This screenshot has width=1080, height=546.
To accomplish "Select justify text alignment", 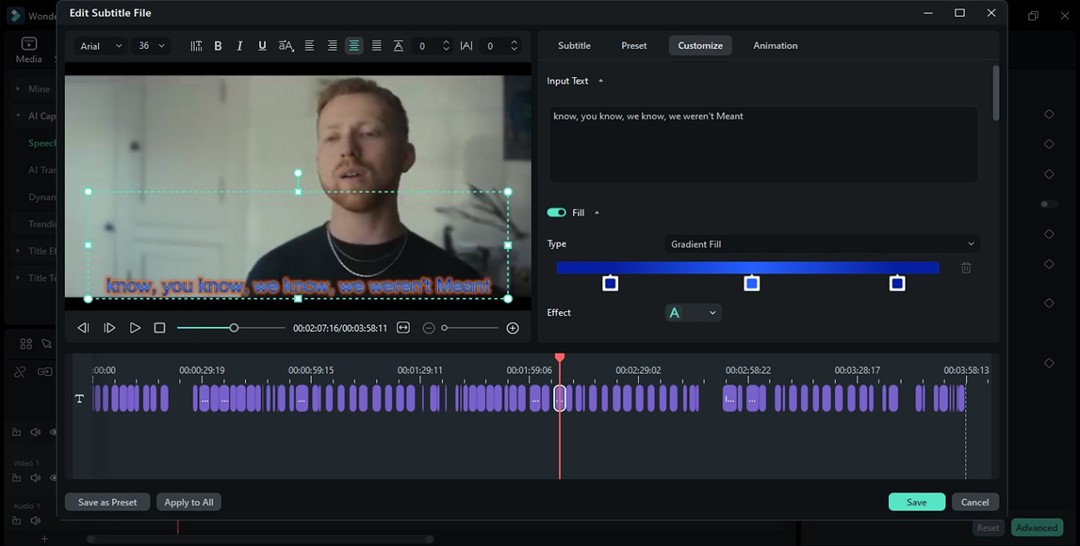I will [376, 46].
